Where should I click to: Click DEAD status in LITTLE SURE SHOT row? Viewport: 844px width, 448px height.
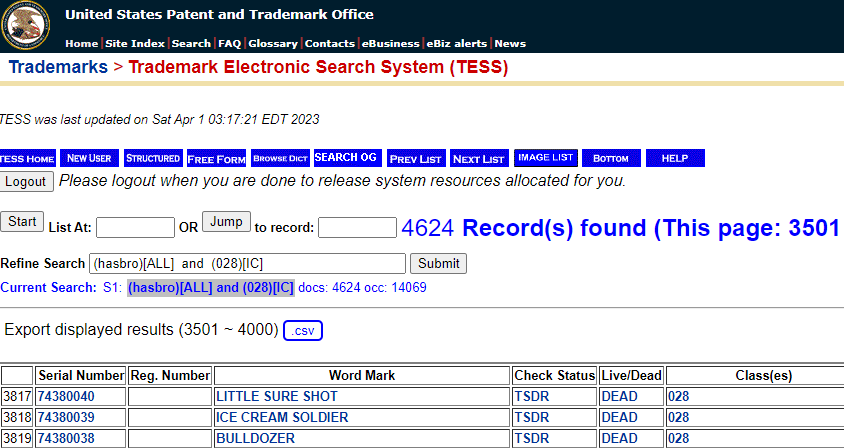(x=620, y=397)
